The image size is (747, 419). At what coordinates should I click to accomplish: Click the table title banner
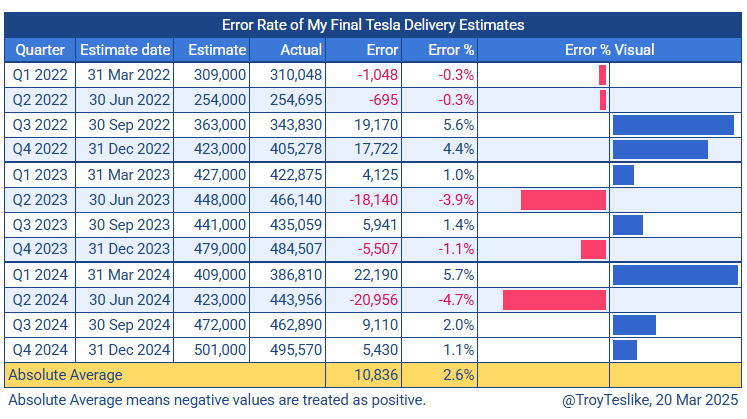tap(373, 24)
